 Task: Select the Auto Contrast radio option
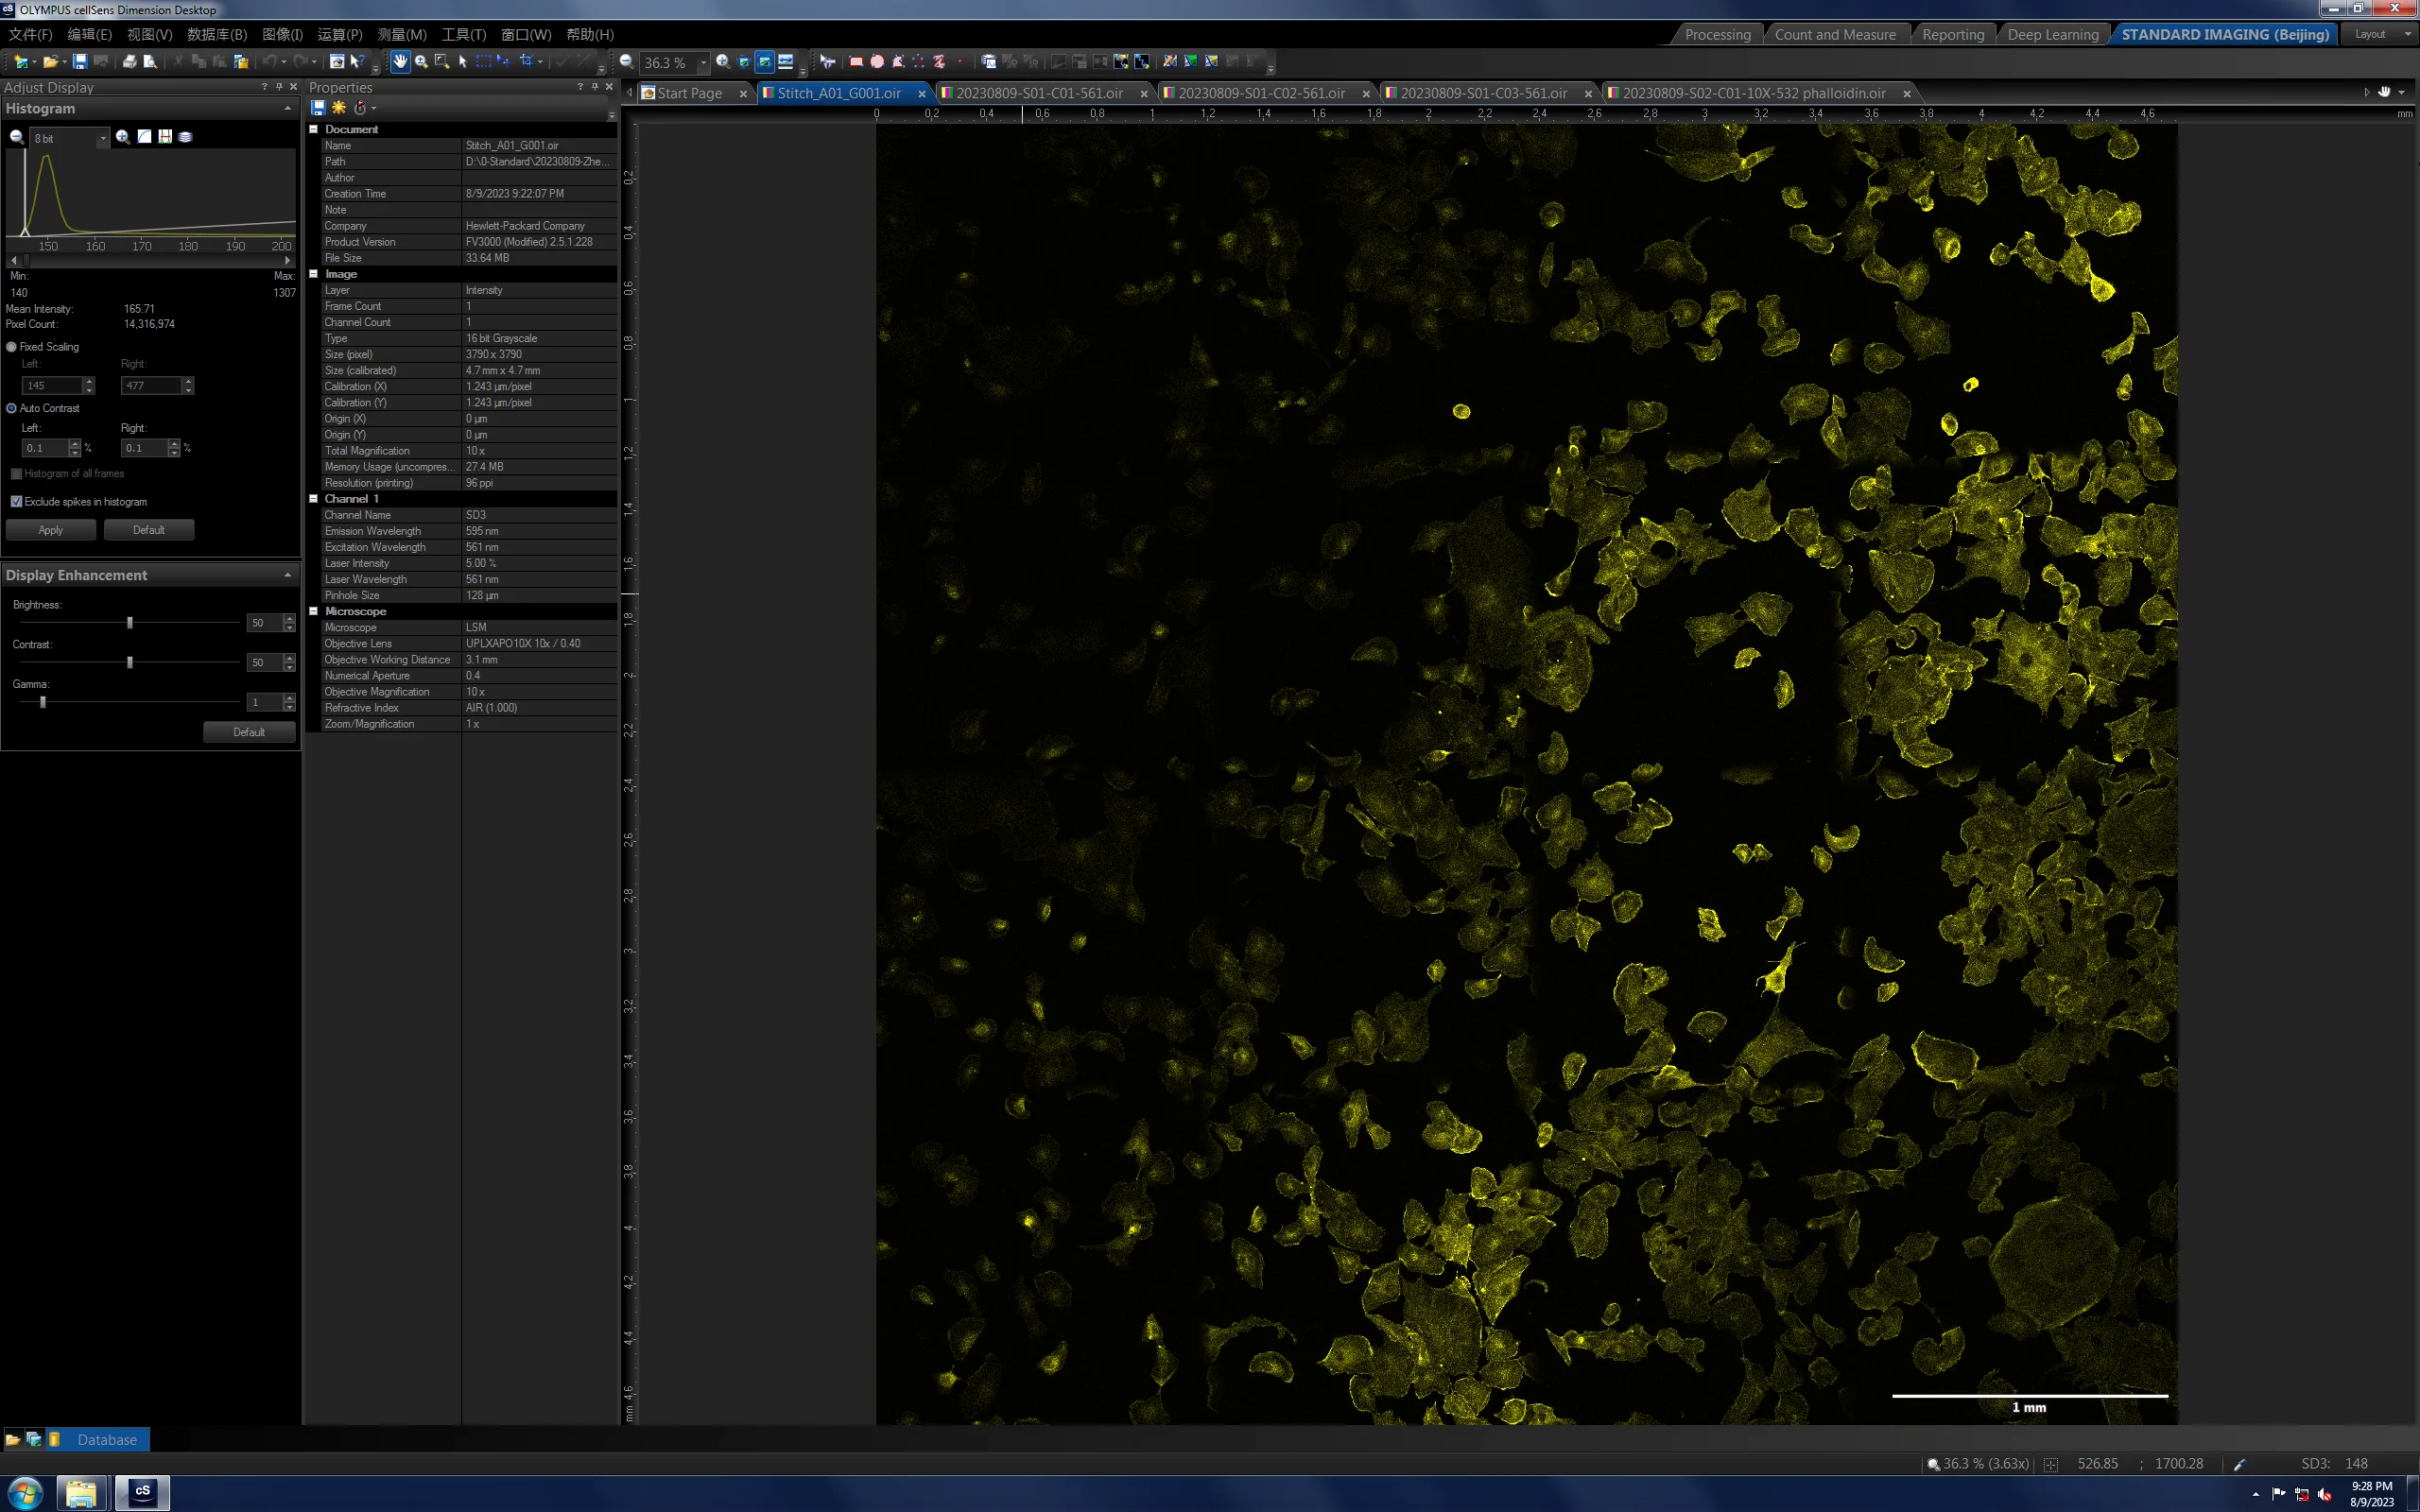pyautogui.click(x=12, y=408)
